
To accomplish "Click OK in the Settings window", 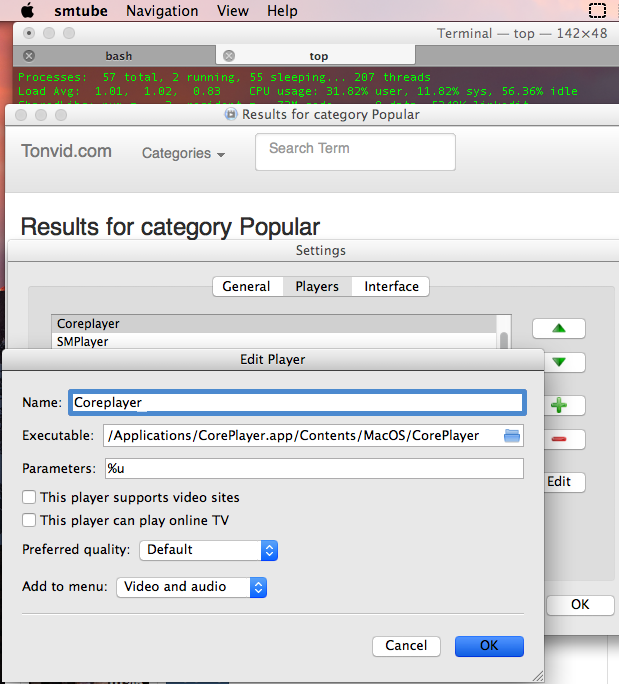I will pyautogui.click(x=580, y=605).
